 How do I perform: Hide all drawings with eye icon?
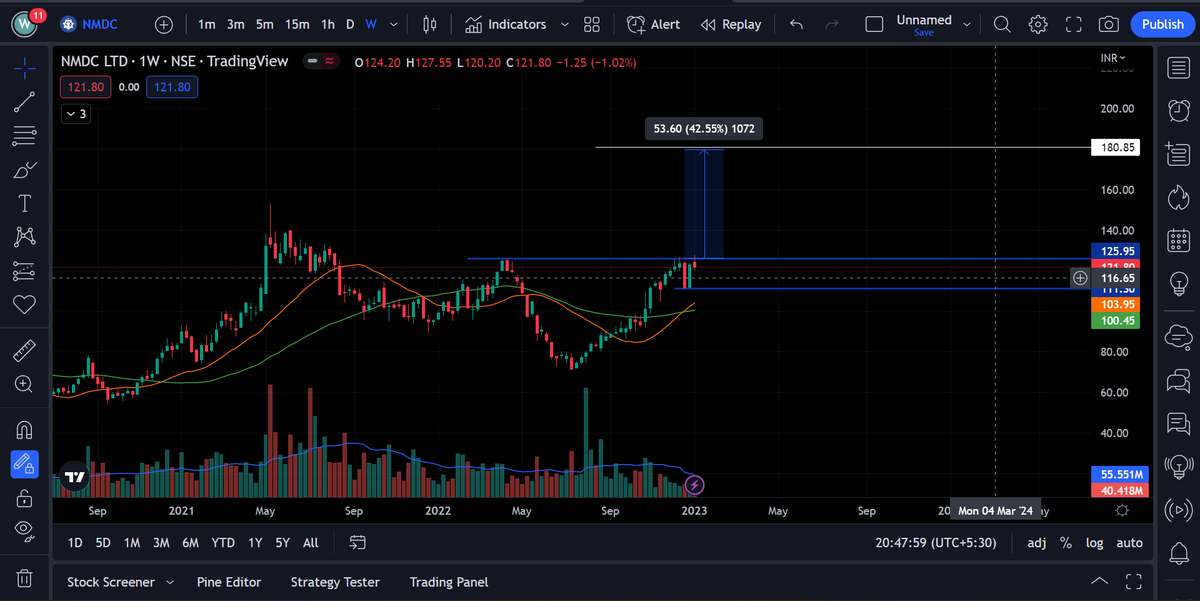[x=25, y=531]
